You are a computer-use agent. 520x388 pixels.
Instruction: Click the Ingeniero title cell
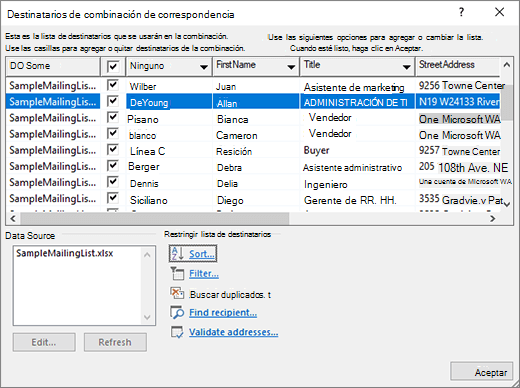pyautogui.click(x=357, y=184)
